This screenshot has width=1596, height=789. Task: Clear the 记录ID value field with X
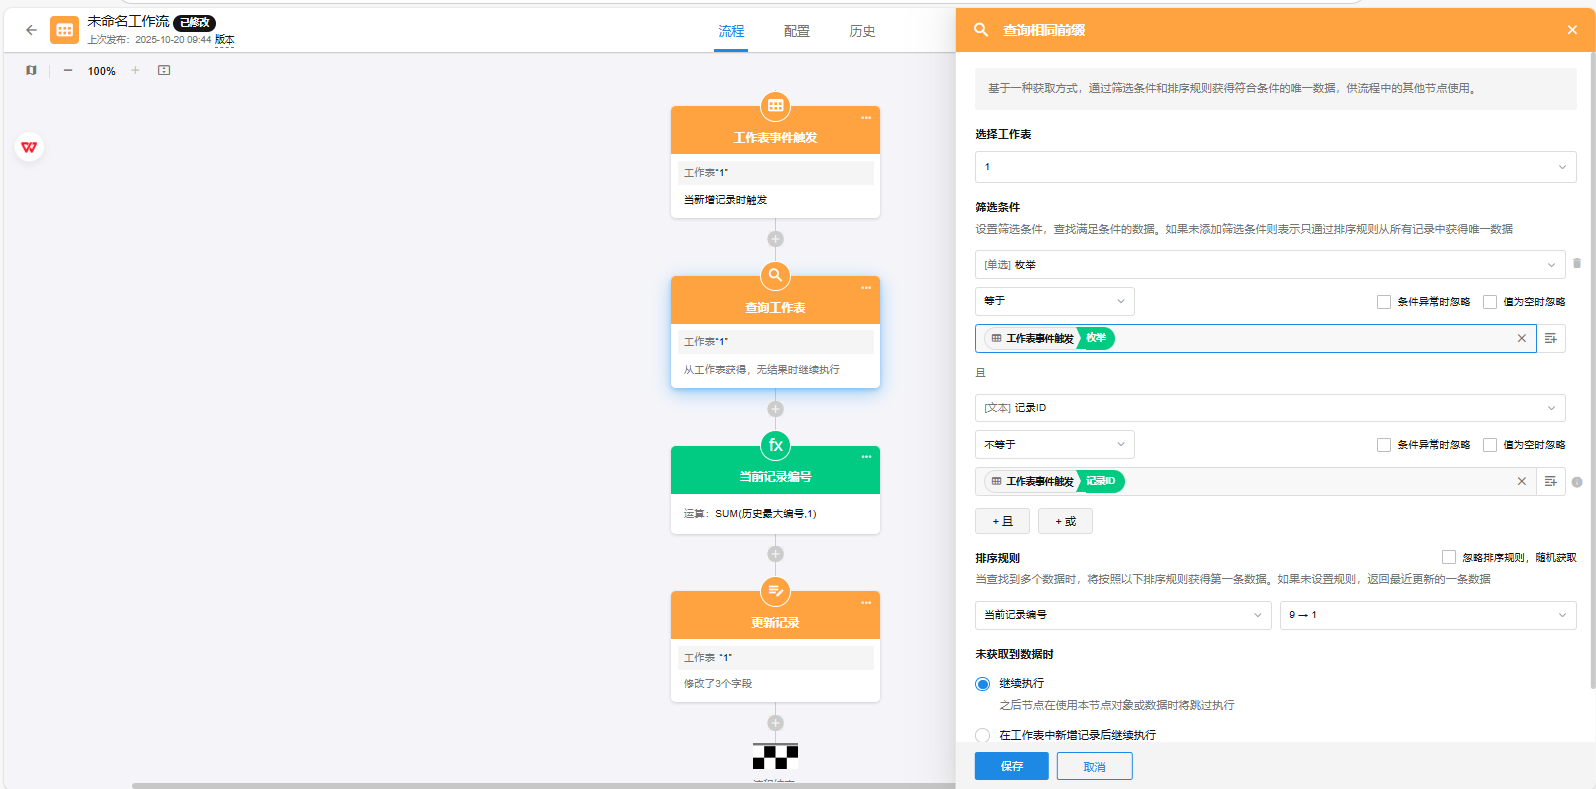(1522, 482)
